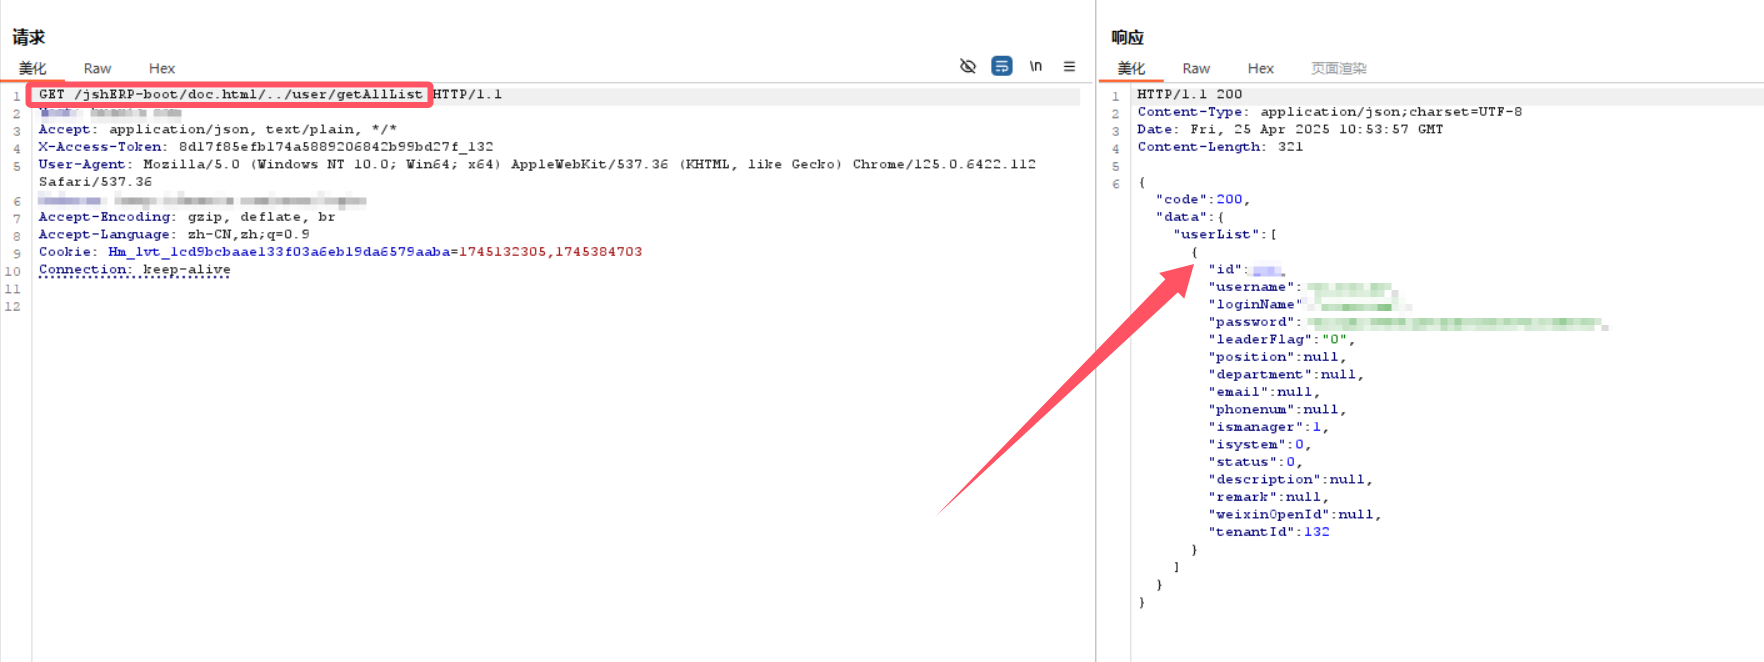Click the Accept-Language header line

(x=174, y=234)
